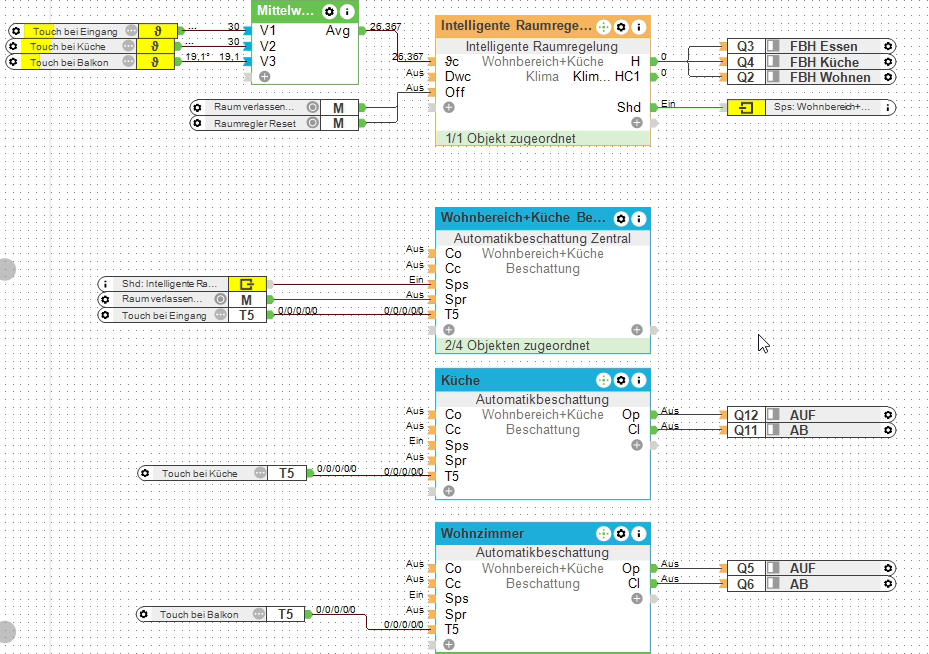Open settings gear of Mittelwert block
Image resolution: width=929 pixels, height=654 pixels.
click(329, 11)
